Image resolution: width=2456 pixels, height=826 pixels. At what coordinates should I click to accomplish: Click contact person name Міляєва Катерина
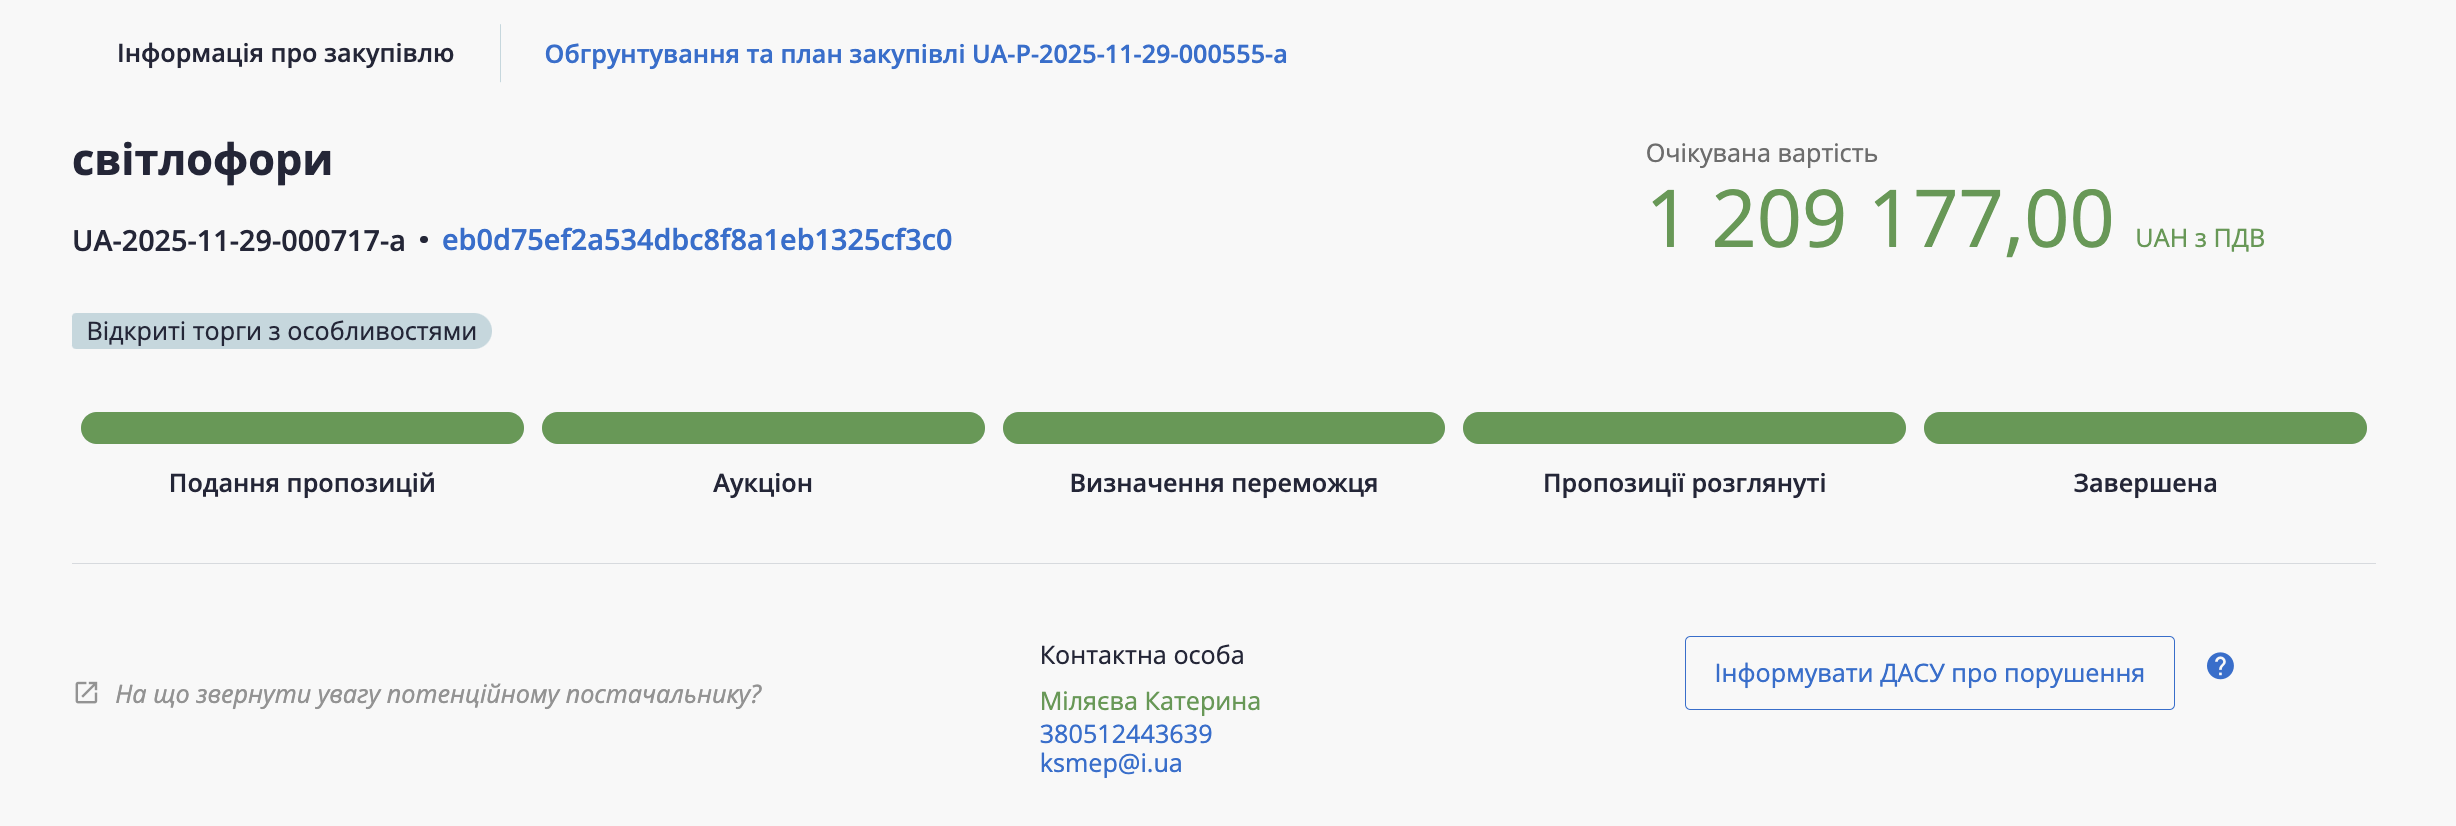(x=1149, y=701)
